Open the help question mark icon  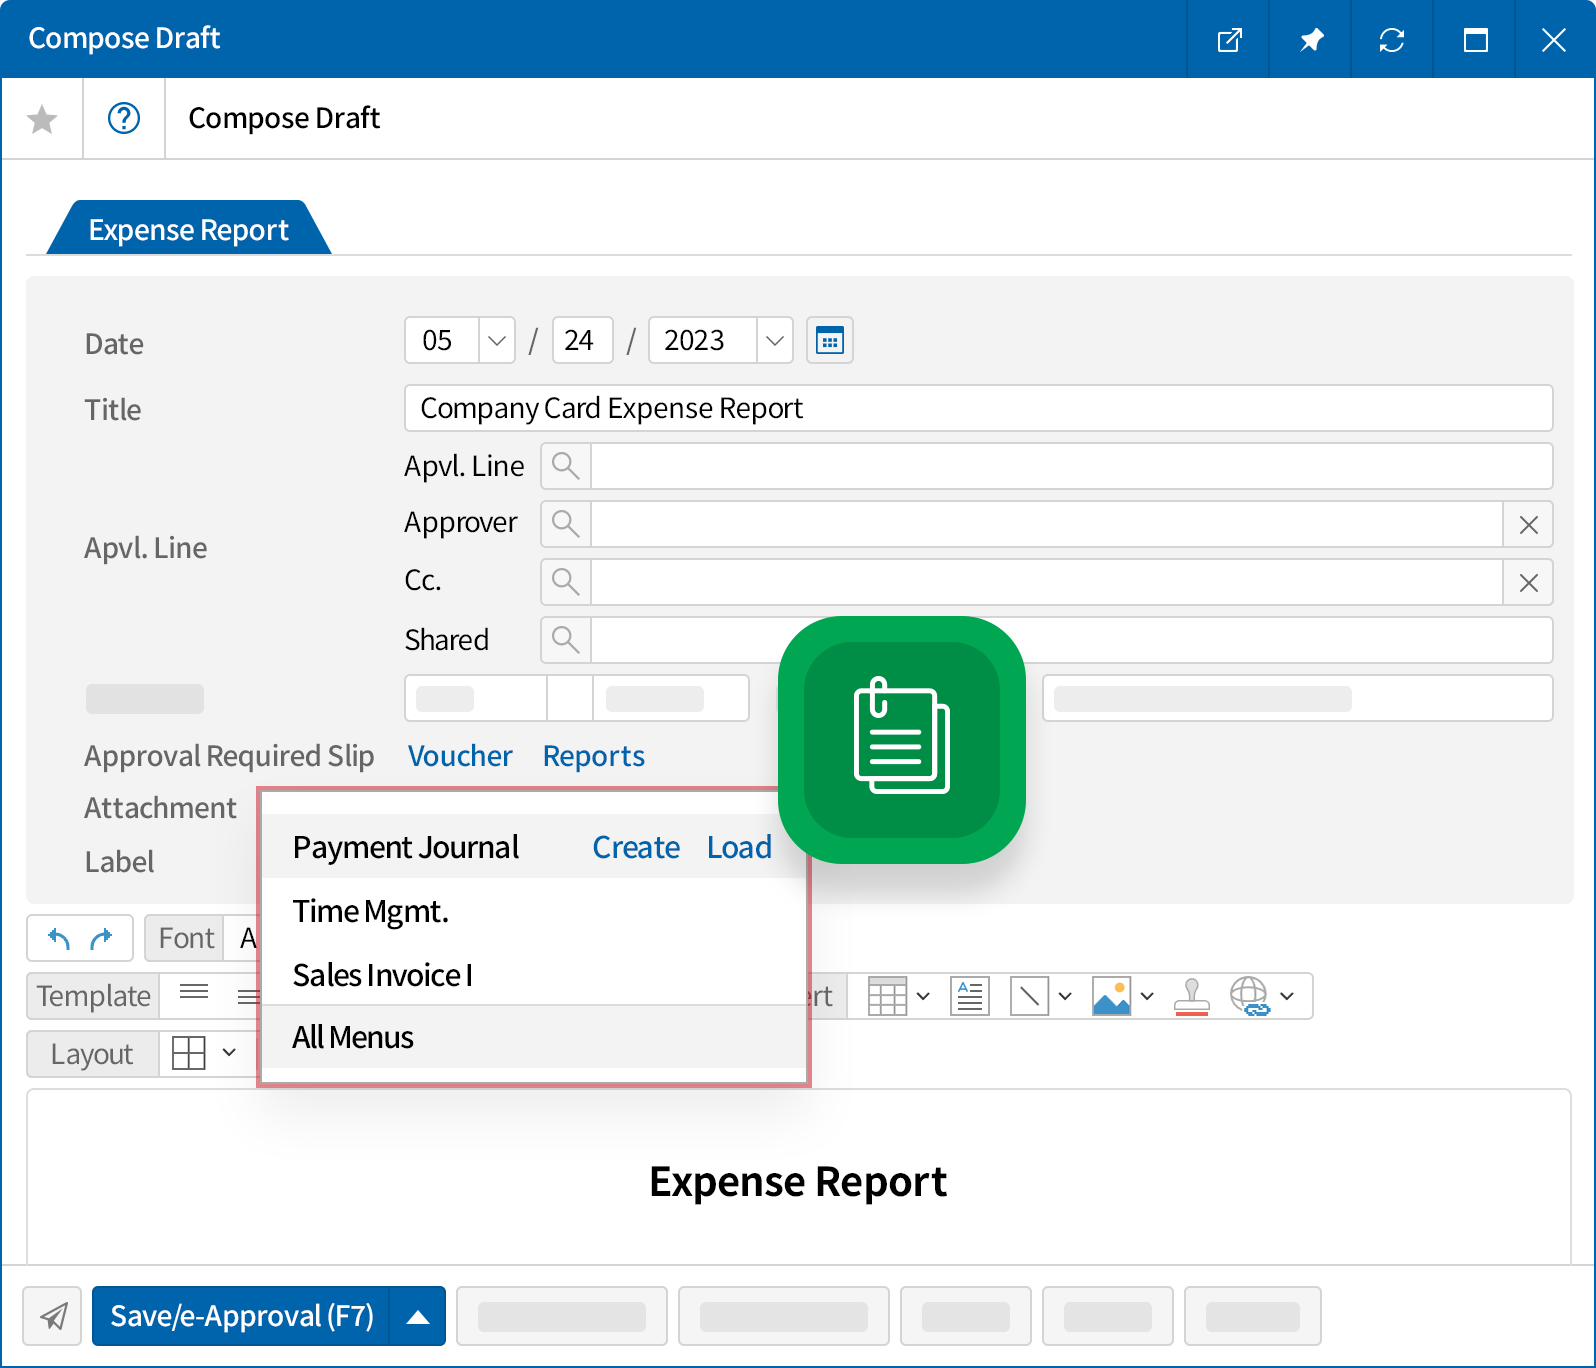click(x=124, y=119)
